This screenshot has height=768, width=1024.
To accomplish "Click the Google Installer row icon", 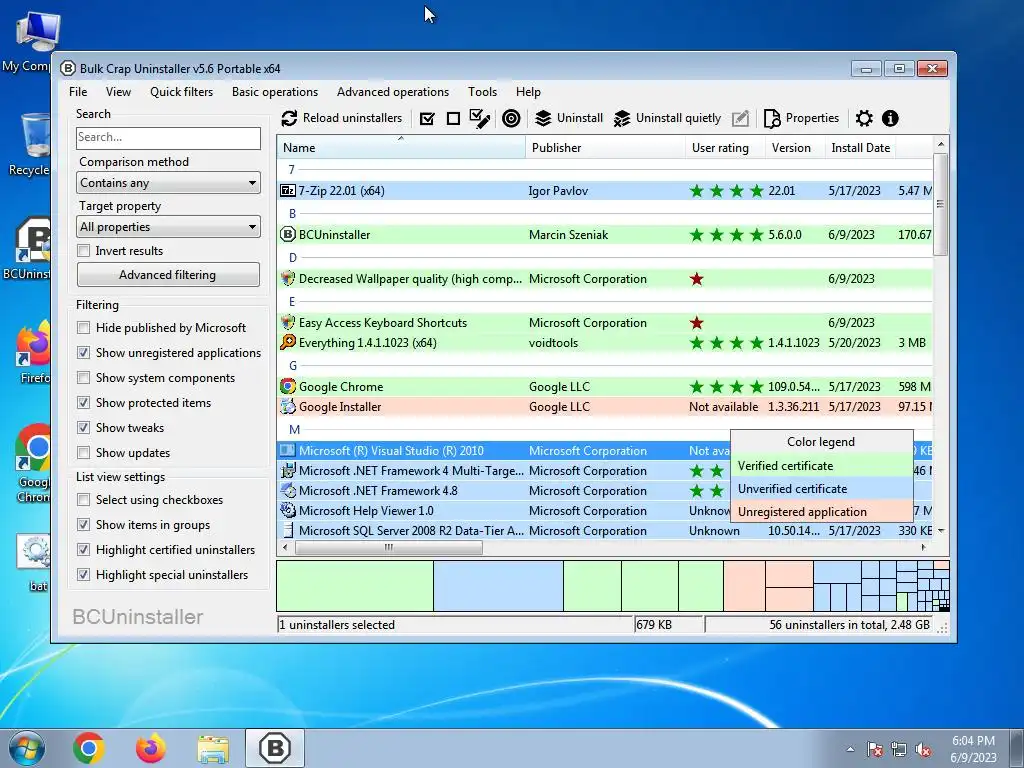I will click(x=288, y=406).
